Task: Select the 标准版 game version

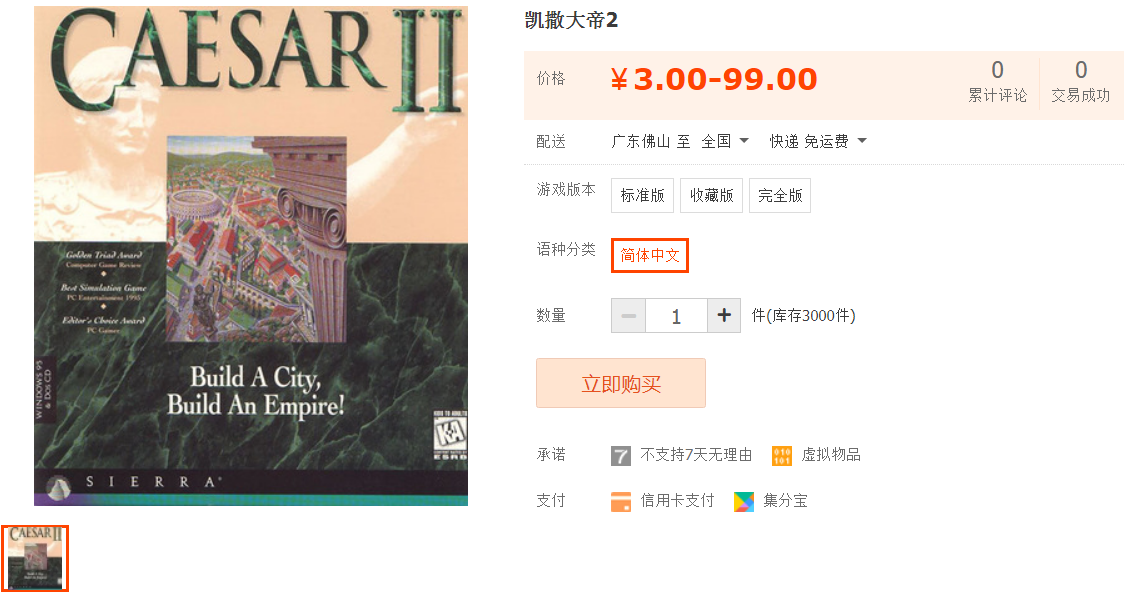Action: pos(642,195)
